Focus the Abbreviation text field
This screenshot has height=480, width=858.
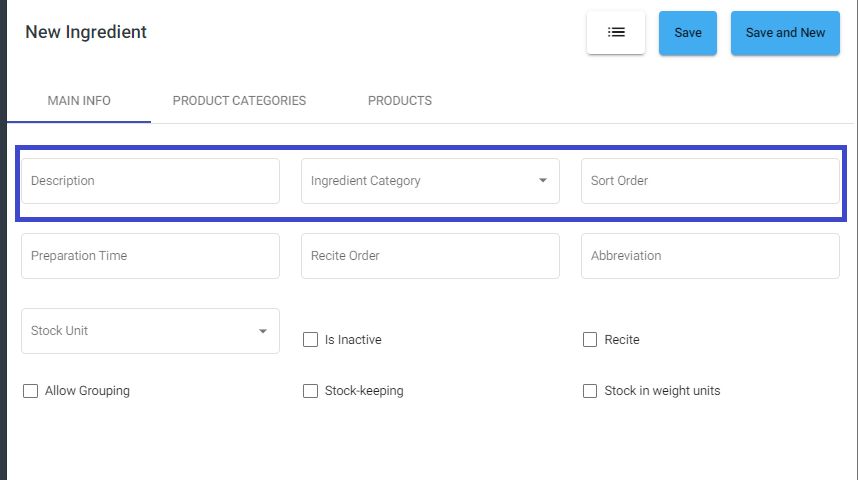point(710,256)
